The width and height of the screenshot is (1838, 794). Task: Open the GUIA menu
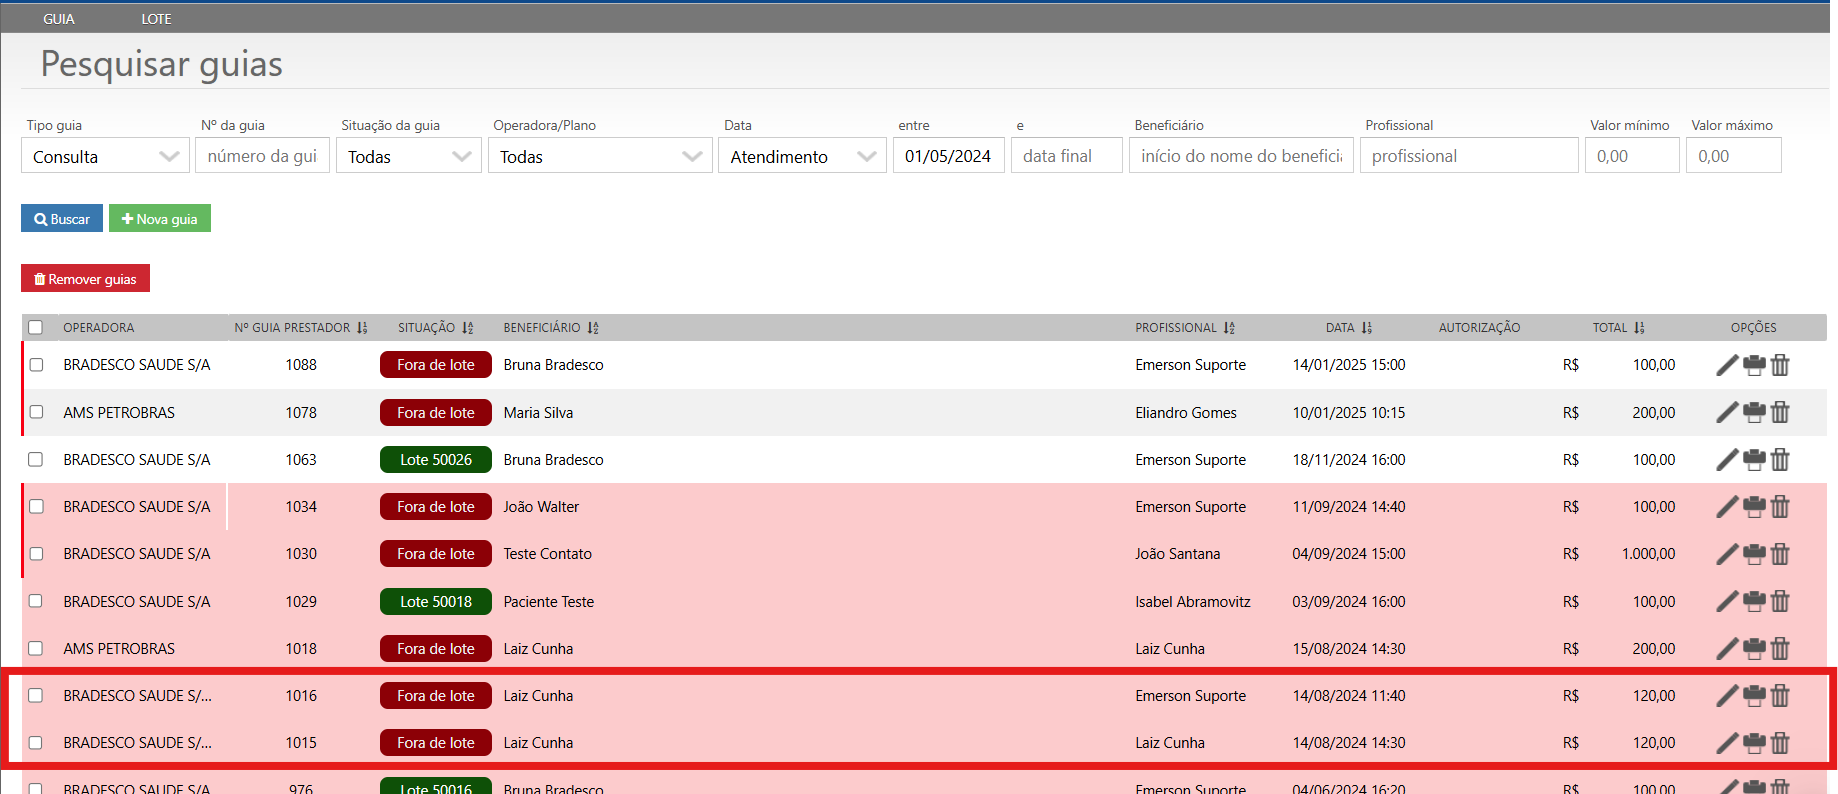click(x=59, y=19)
